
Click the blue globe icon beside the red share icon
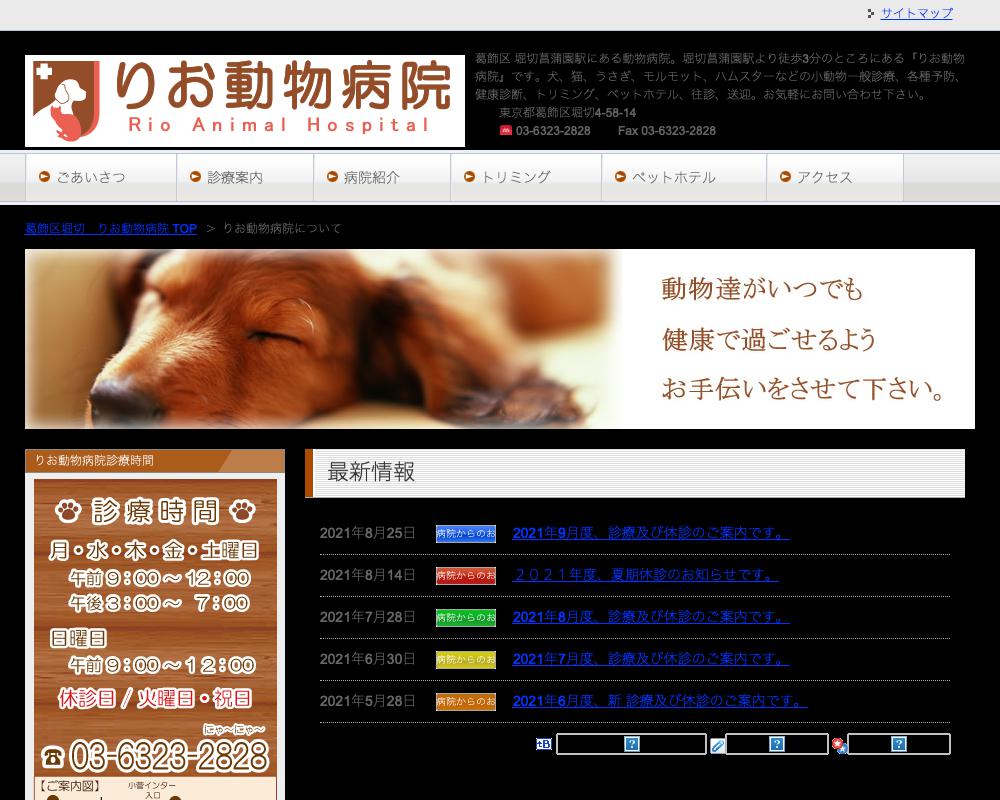click(x=845, y=747)
